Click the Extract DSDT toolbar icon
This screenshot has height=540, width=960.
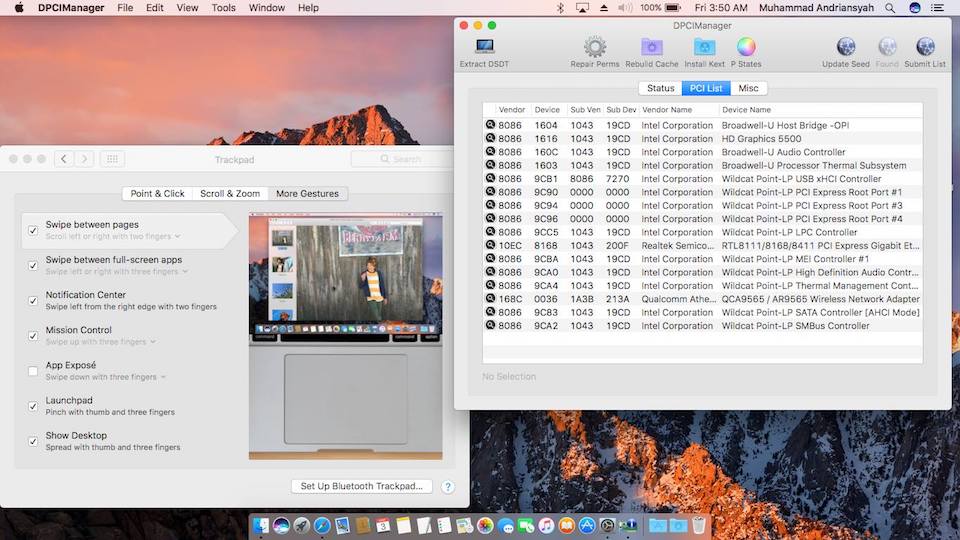[x=485, y=46]
